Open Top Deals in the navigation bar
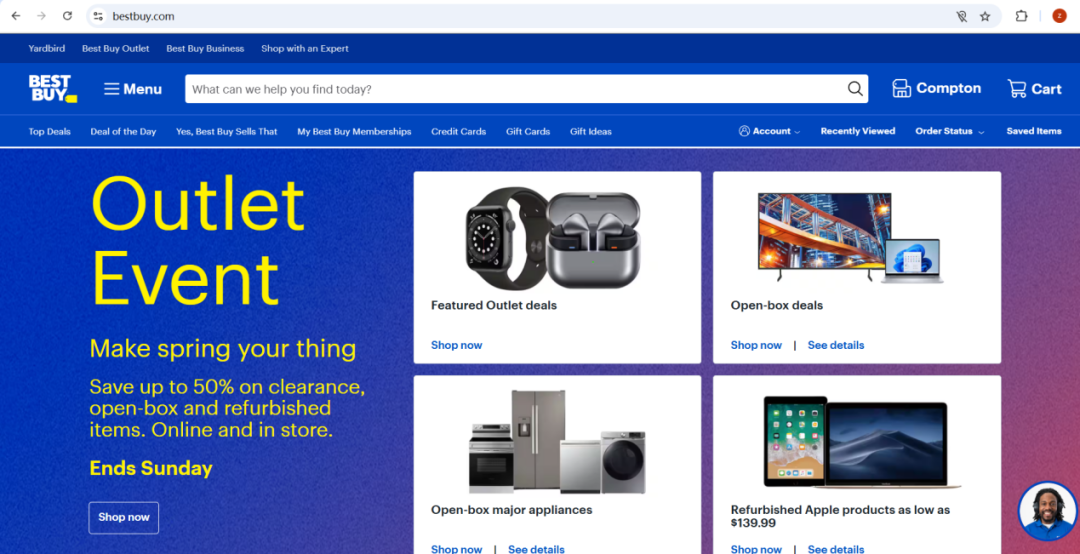 [x=50, y=132]
